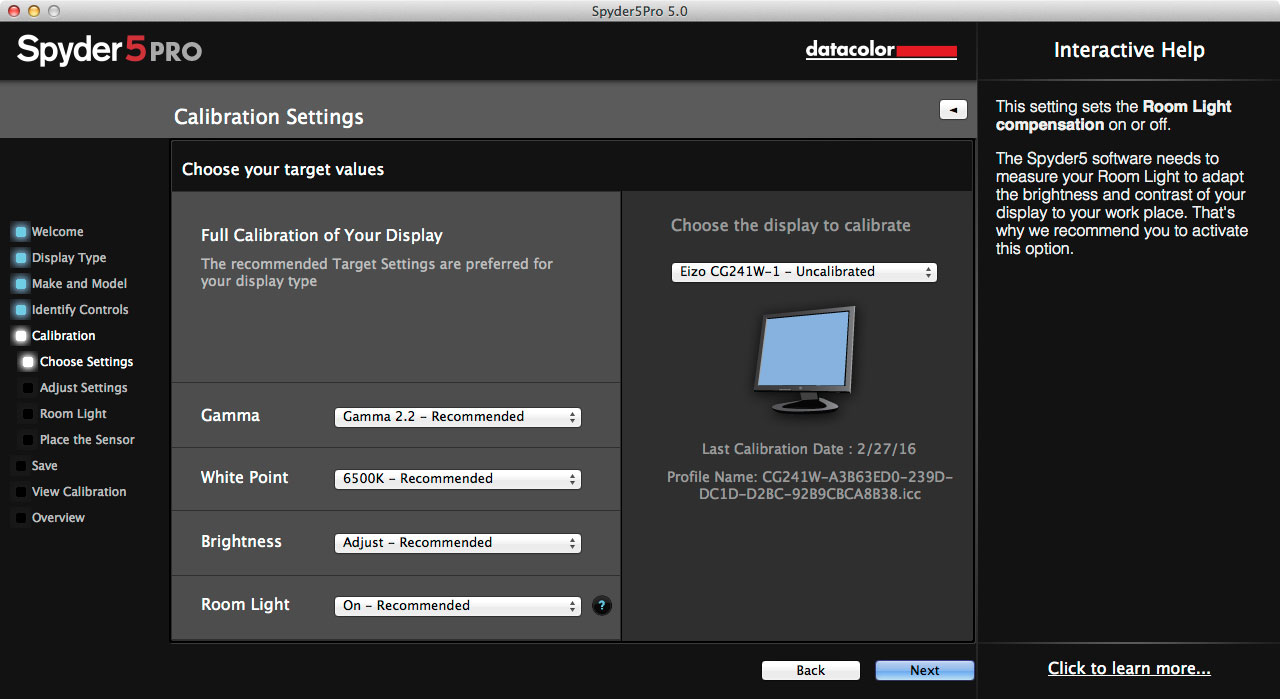This screenshot has height=699, width=1280.
Task: Open the Click to learn more link
Action: (x=1129, y=668)
